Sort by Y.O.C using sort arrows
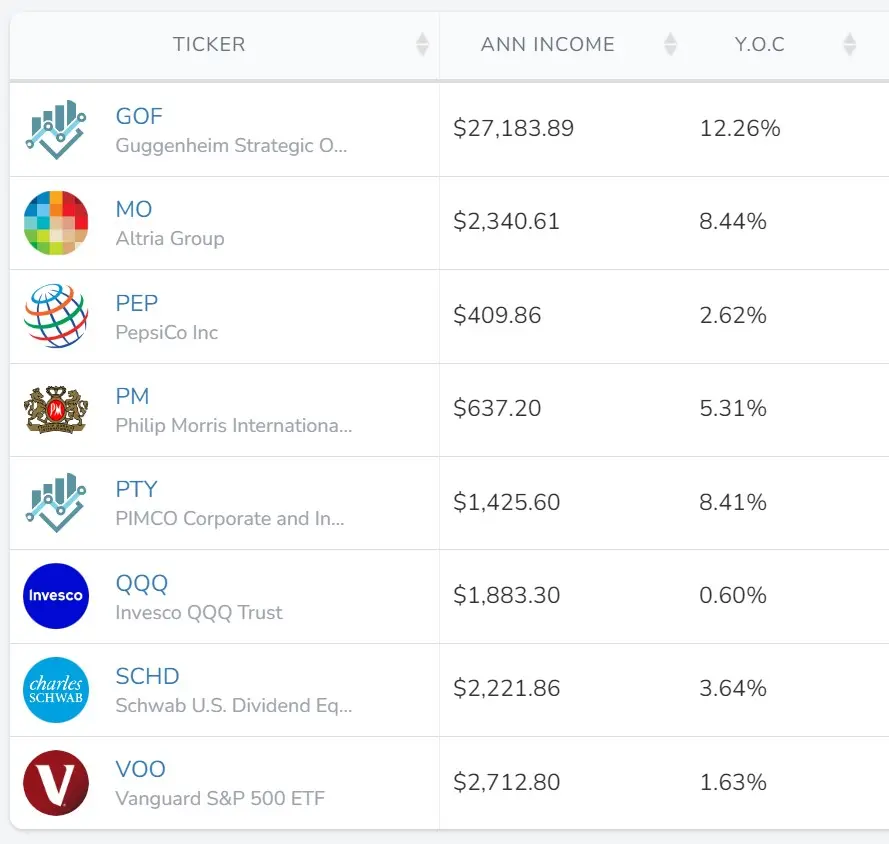 click(x=849, y=44)
